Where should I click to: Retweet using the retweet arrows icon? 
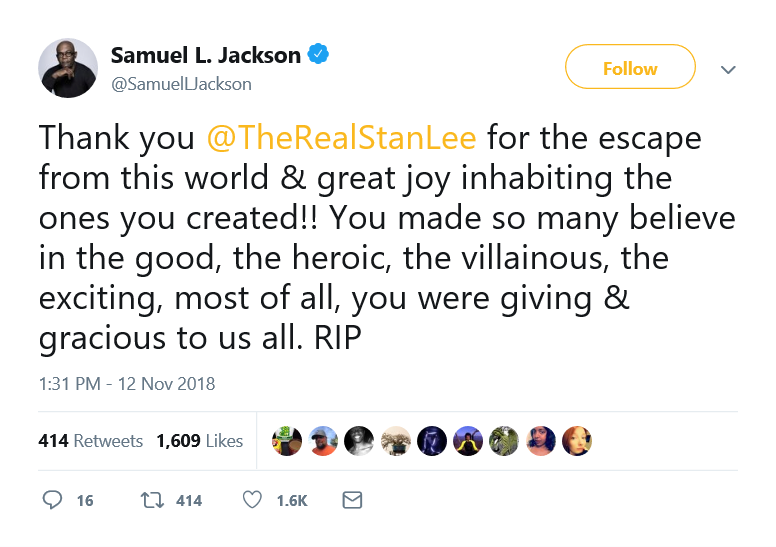pyautogui.click(x=152, y=500)
